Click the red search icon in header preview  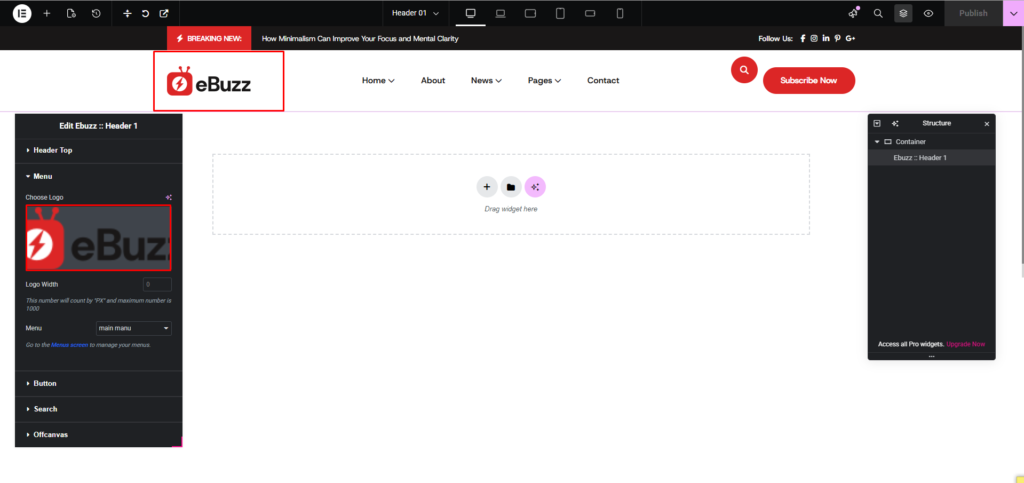tap(743, 70)
